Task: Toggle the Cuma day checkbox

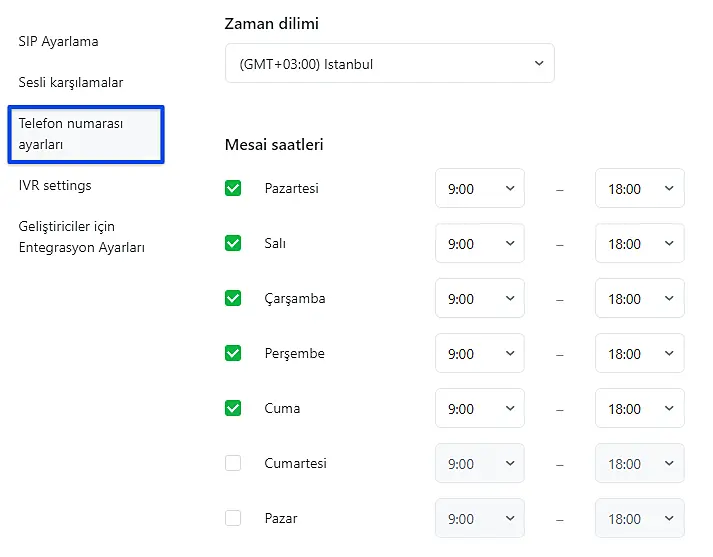Action: click(x=233, y=408)
